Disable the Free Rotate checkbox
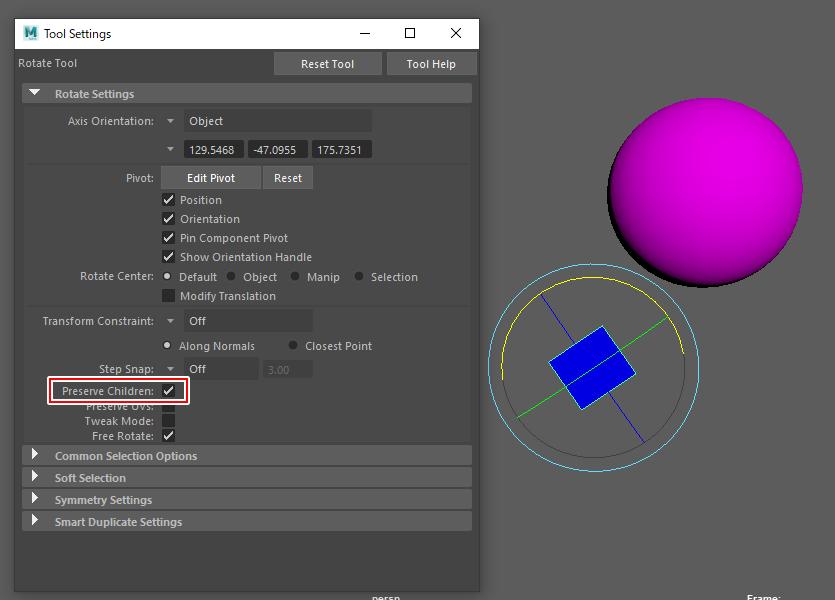835x600 pixels. (x=168, y=436)
